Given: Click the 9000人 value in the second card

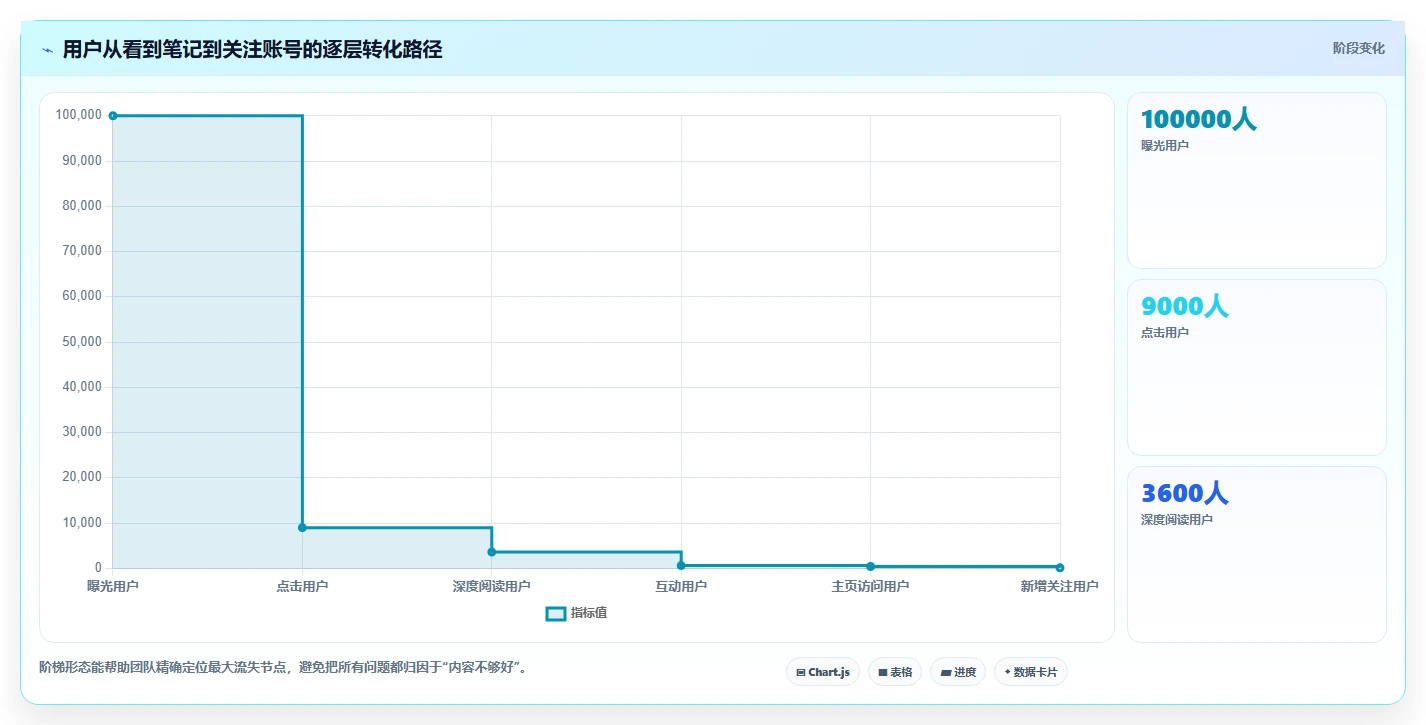Looking at the screenshot, I should point(1184,306).
